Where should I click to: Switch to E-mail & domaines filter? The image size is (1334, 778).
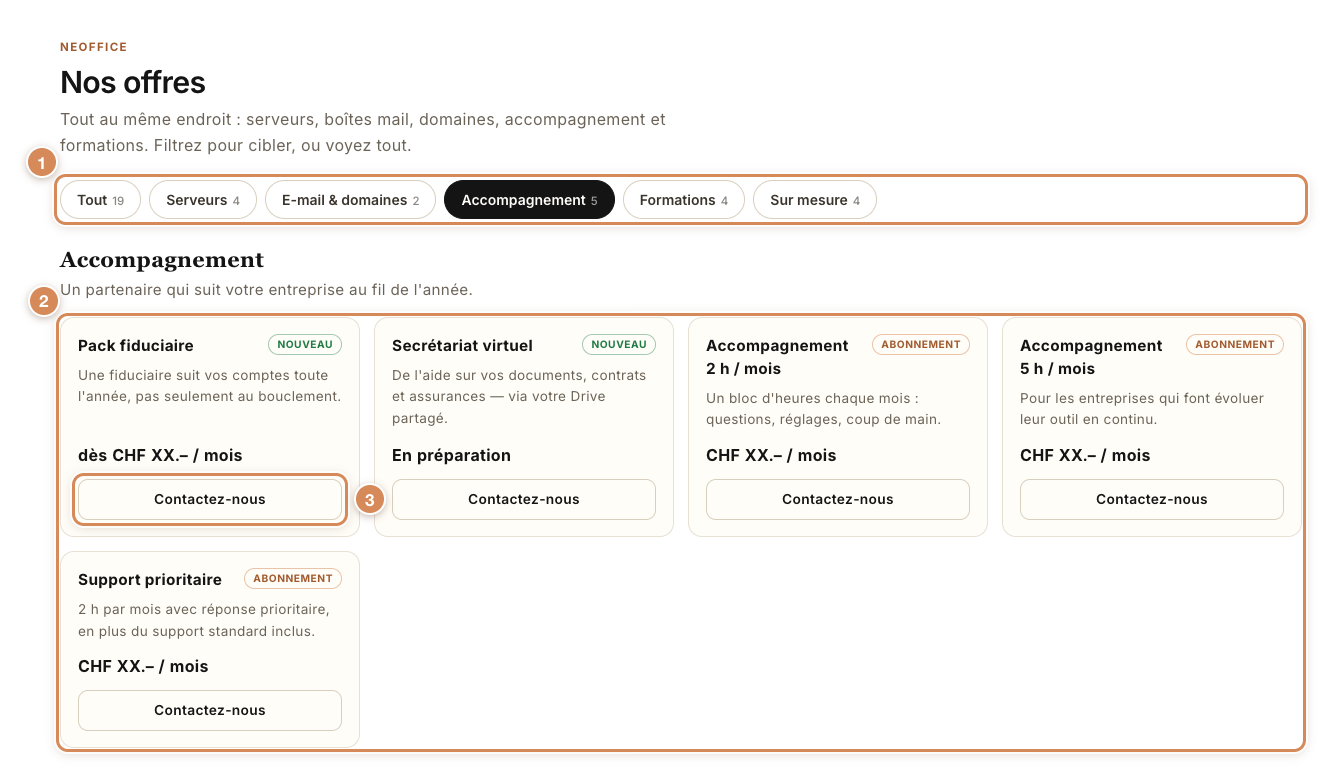(350, 200)
